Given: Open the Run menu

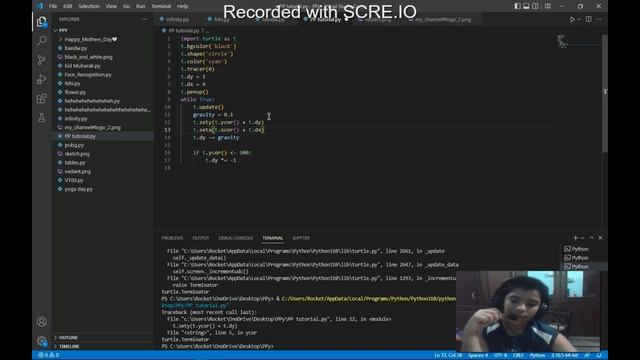Looking at the screenshot, I should (140, 6).
